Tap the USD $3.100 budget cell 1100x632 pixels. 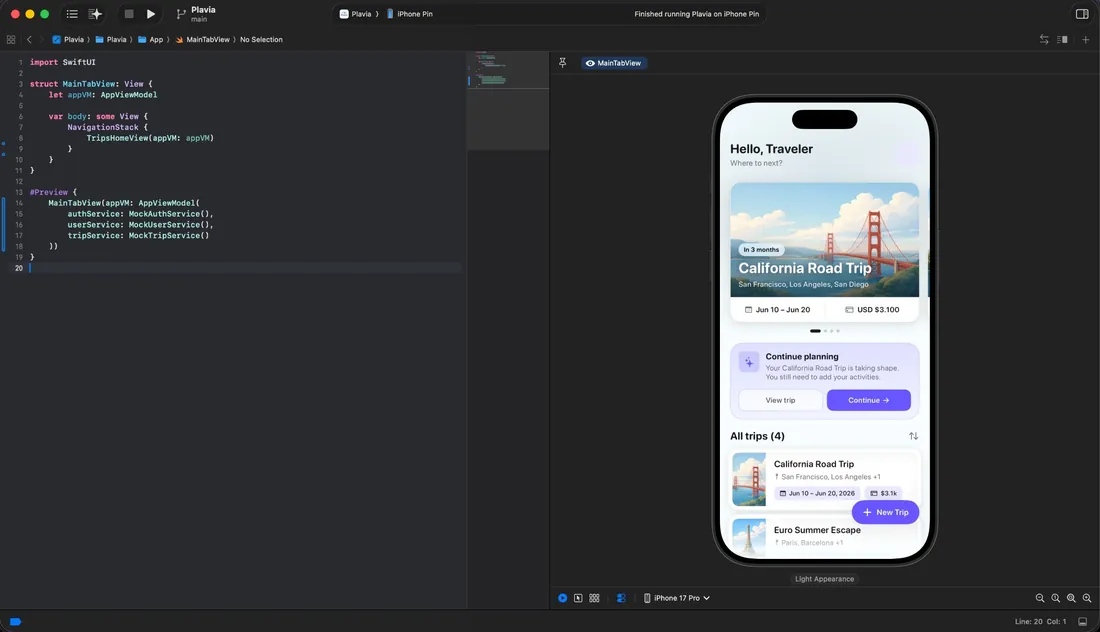pos(872,309)
